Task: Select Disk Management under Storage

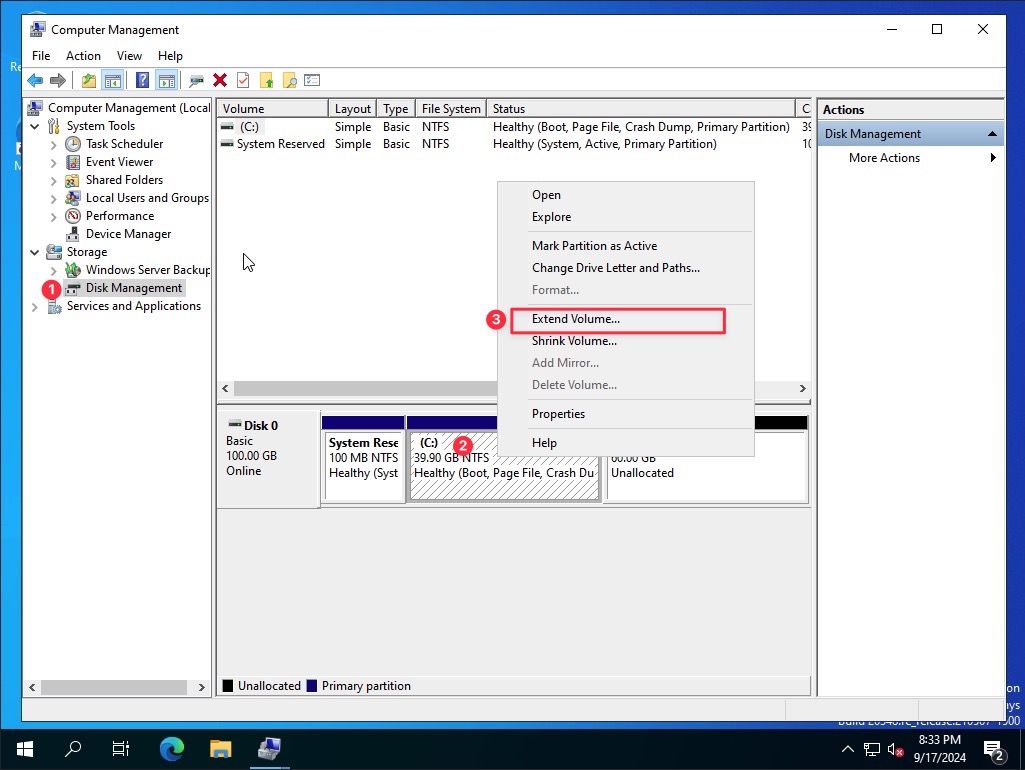Action: click(x=133, y=288)
